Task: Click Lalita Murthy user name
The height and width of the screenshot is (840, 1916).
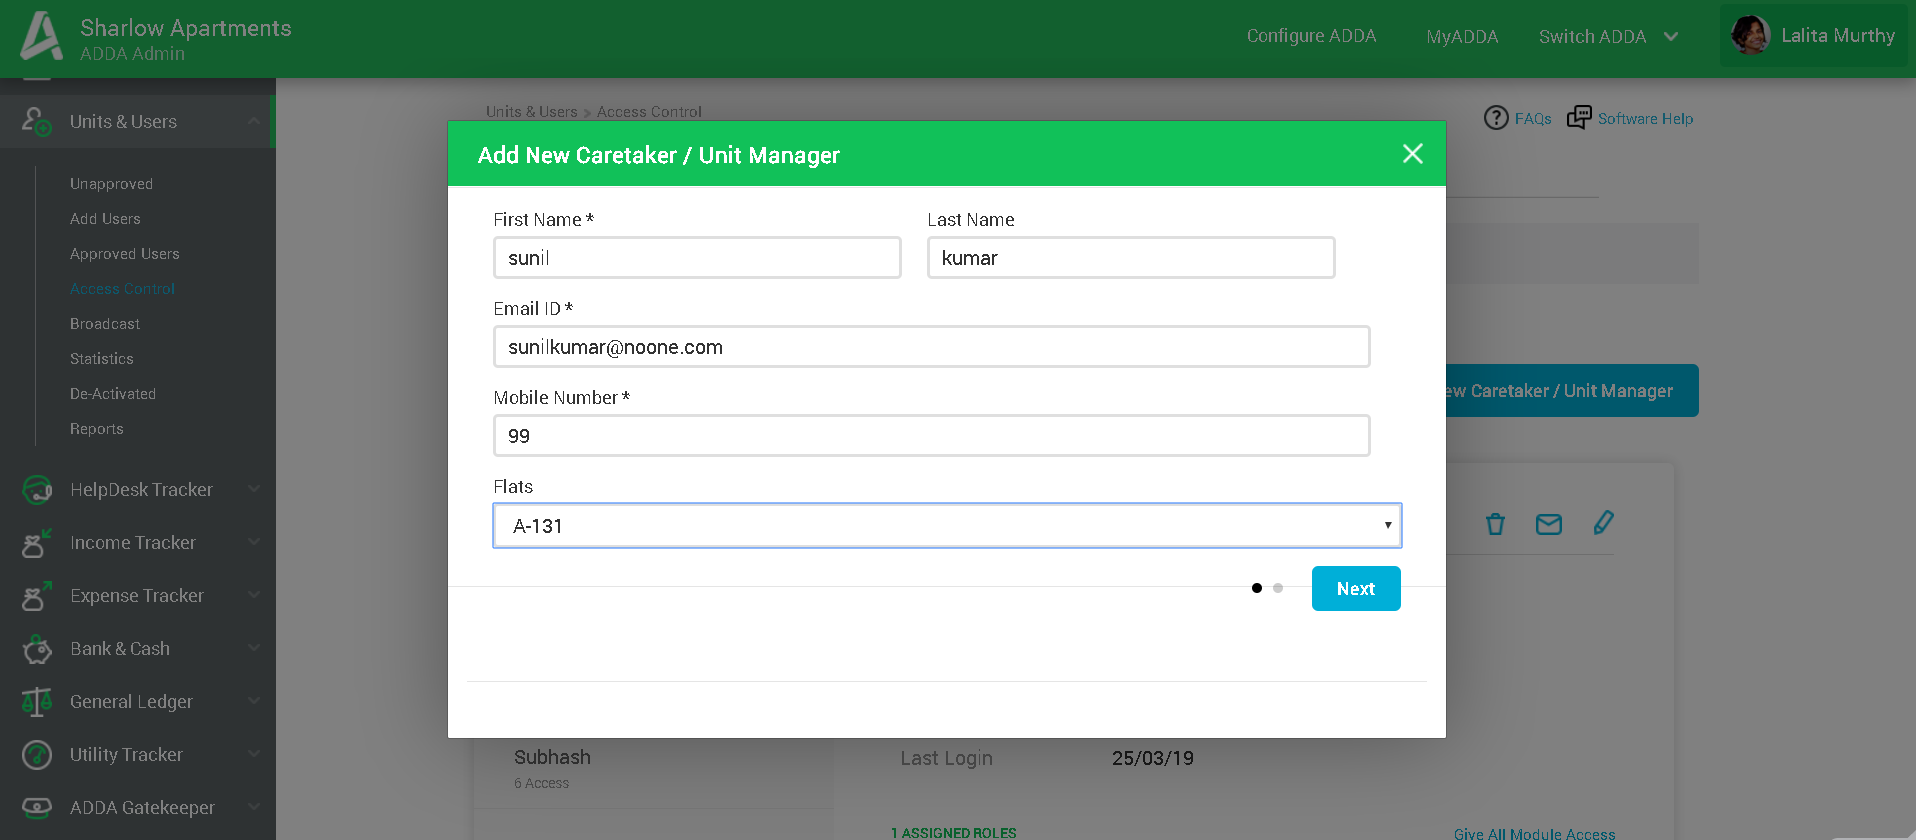Action: click(x=1838, y=36)
